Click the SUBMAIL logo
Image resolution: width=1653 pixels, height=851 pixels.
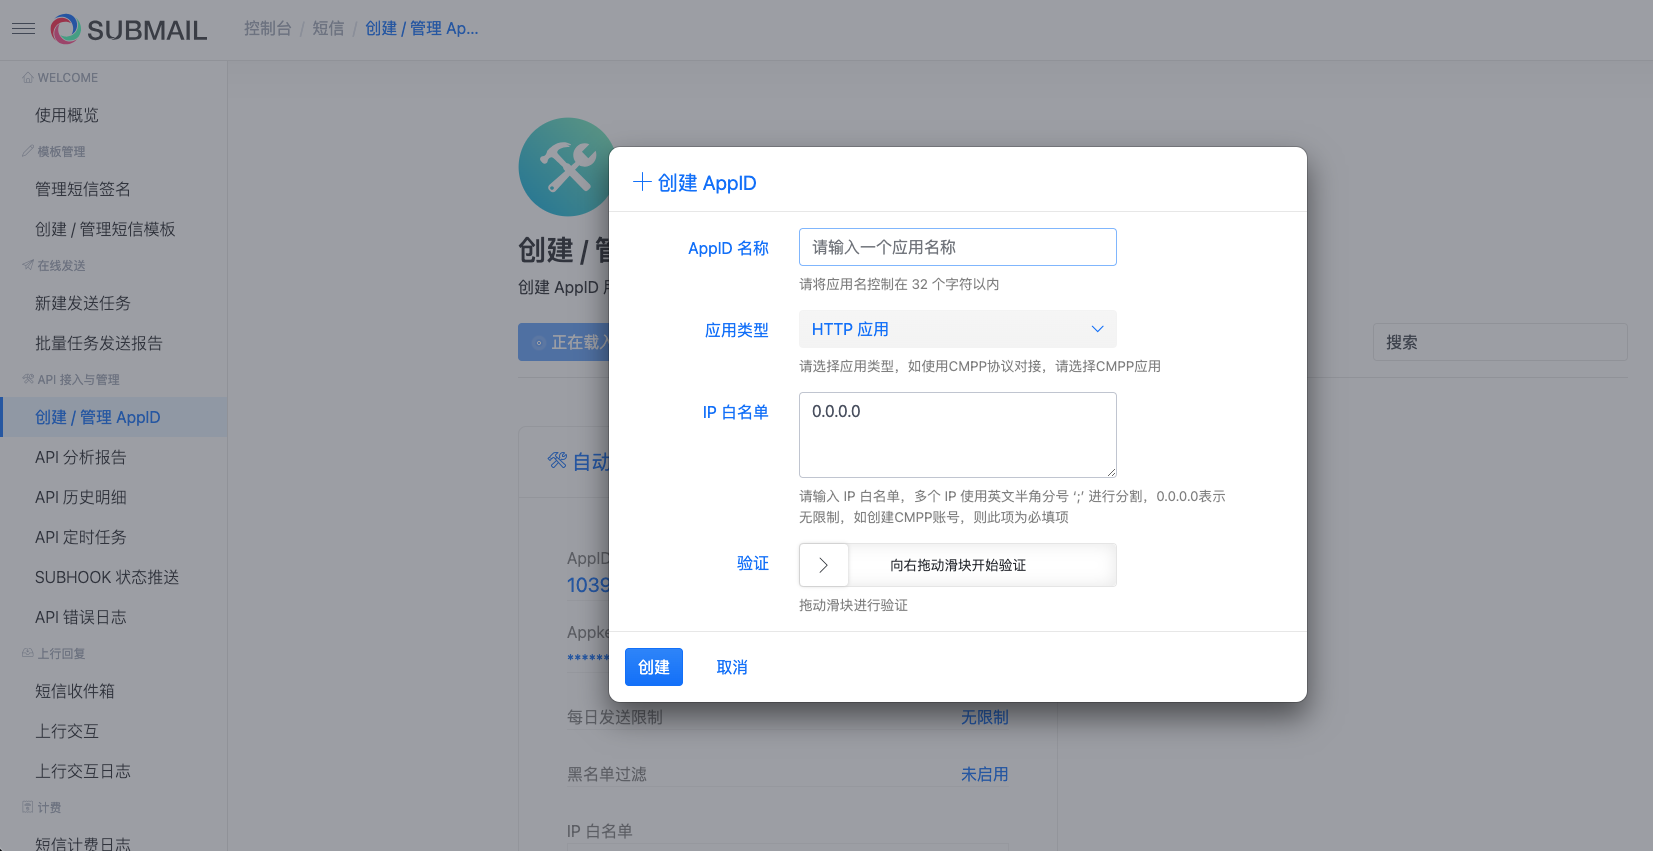click(129, 29)
